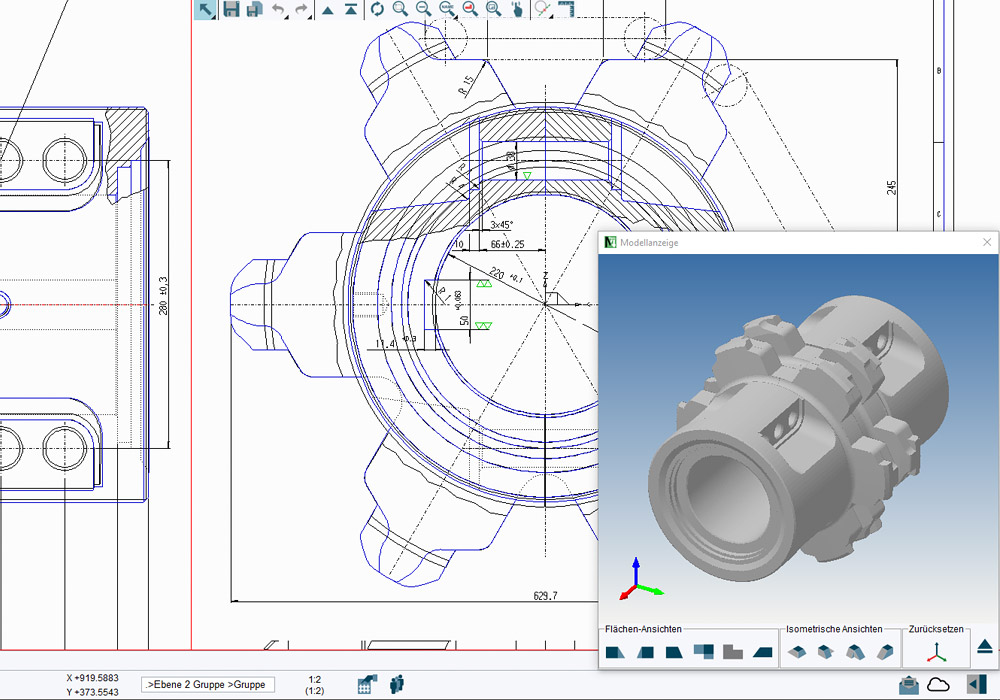The height and width of the screenshot is (700, 1000).
Task: Click the zoom out magnifier
Action: pyautogui.click(x=423, y=9)
